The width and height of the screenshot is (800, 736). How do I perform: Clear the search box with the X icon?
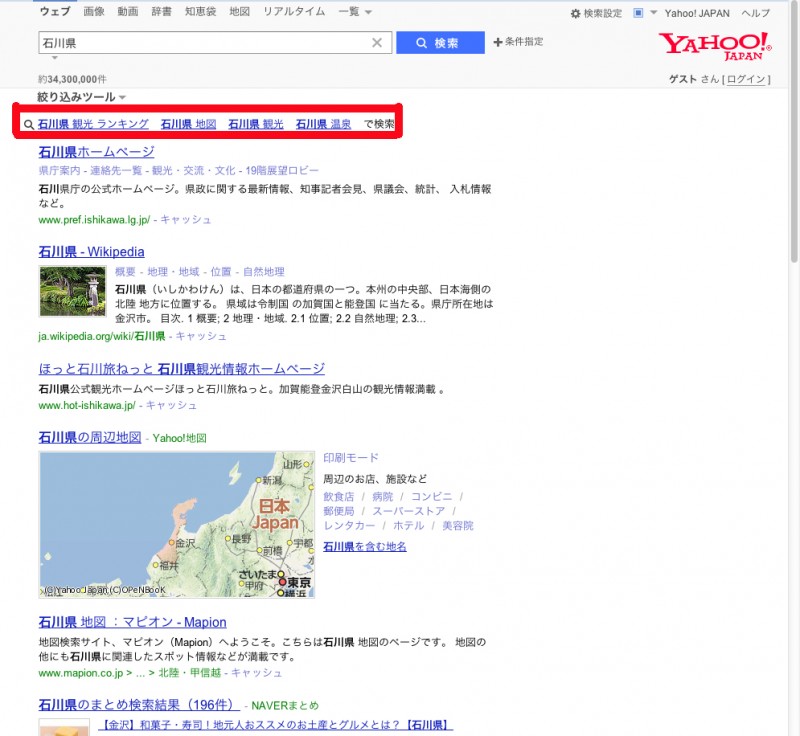(377, 43)
